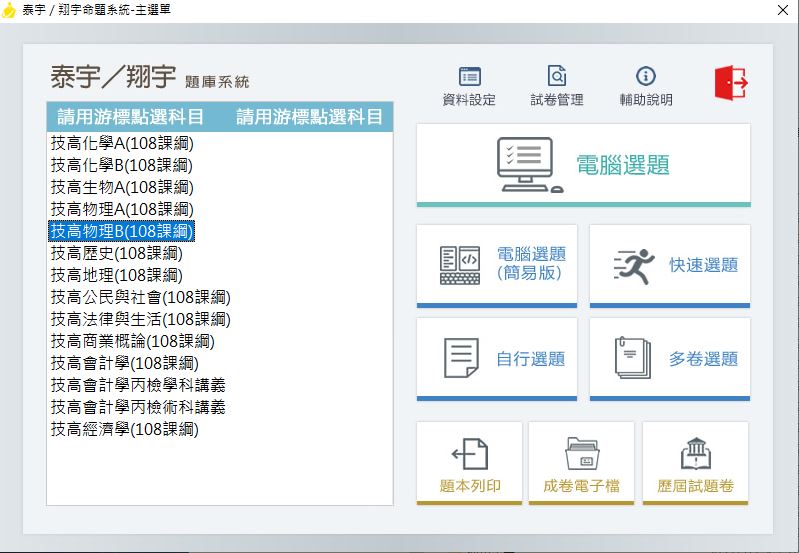Screen dimensions: 799x553
Task: Choose 技高歷史(108課綱) in the list
Action: point(117,253)
